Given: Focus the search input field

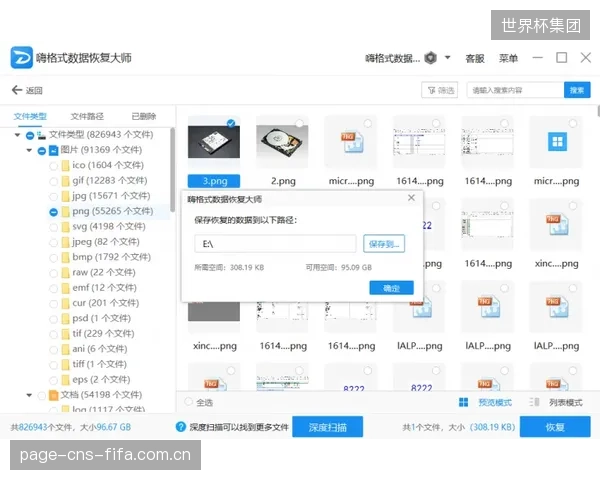Looking at the screenshot, I should coord(515,90).
